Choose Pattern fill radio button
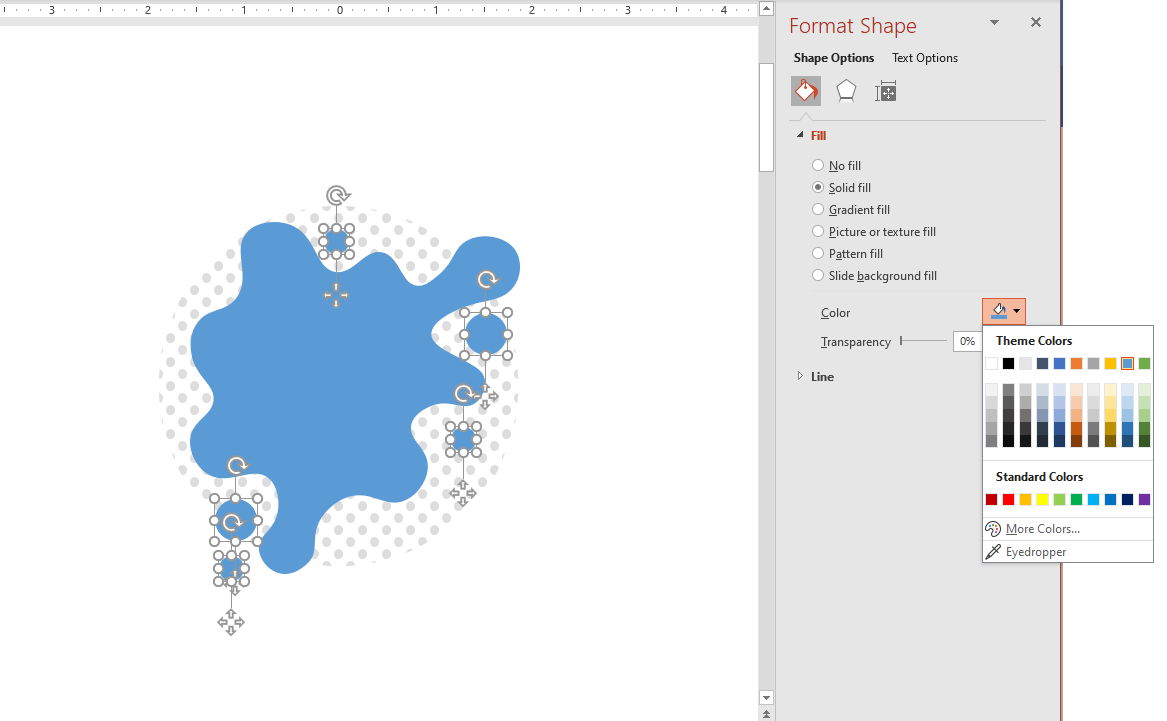Screen dimensions: 1167x721 tap(818, 254)
